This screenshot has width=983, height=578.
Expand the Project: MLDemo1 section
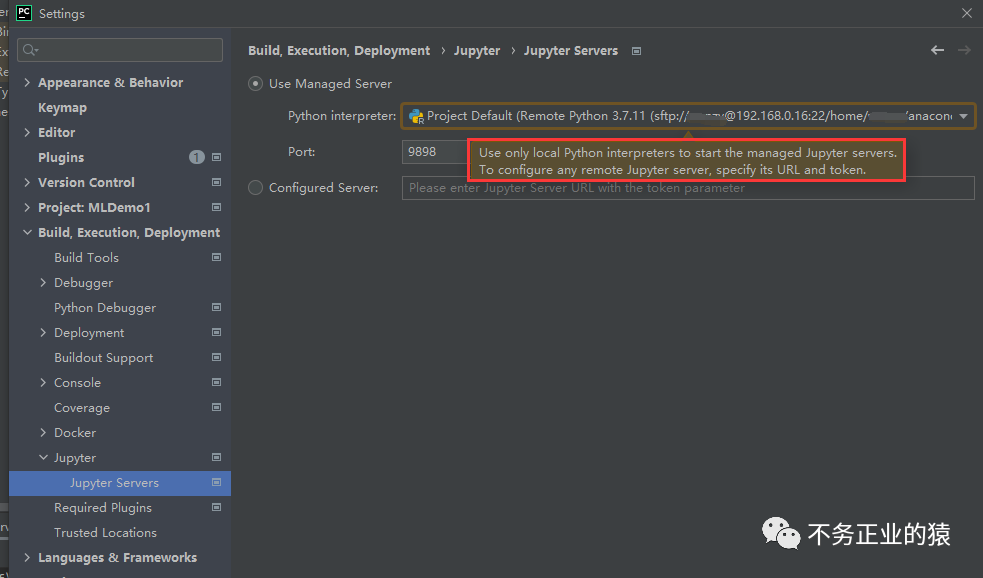[27, 208]
